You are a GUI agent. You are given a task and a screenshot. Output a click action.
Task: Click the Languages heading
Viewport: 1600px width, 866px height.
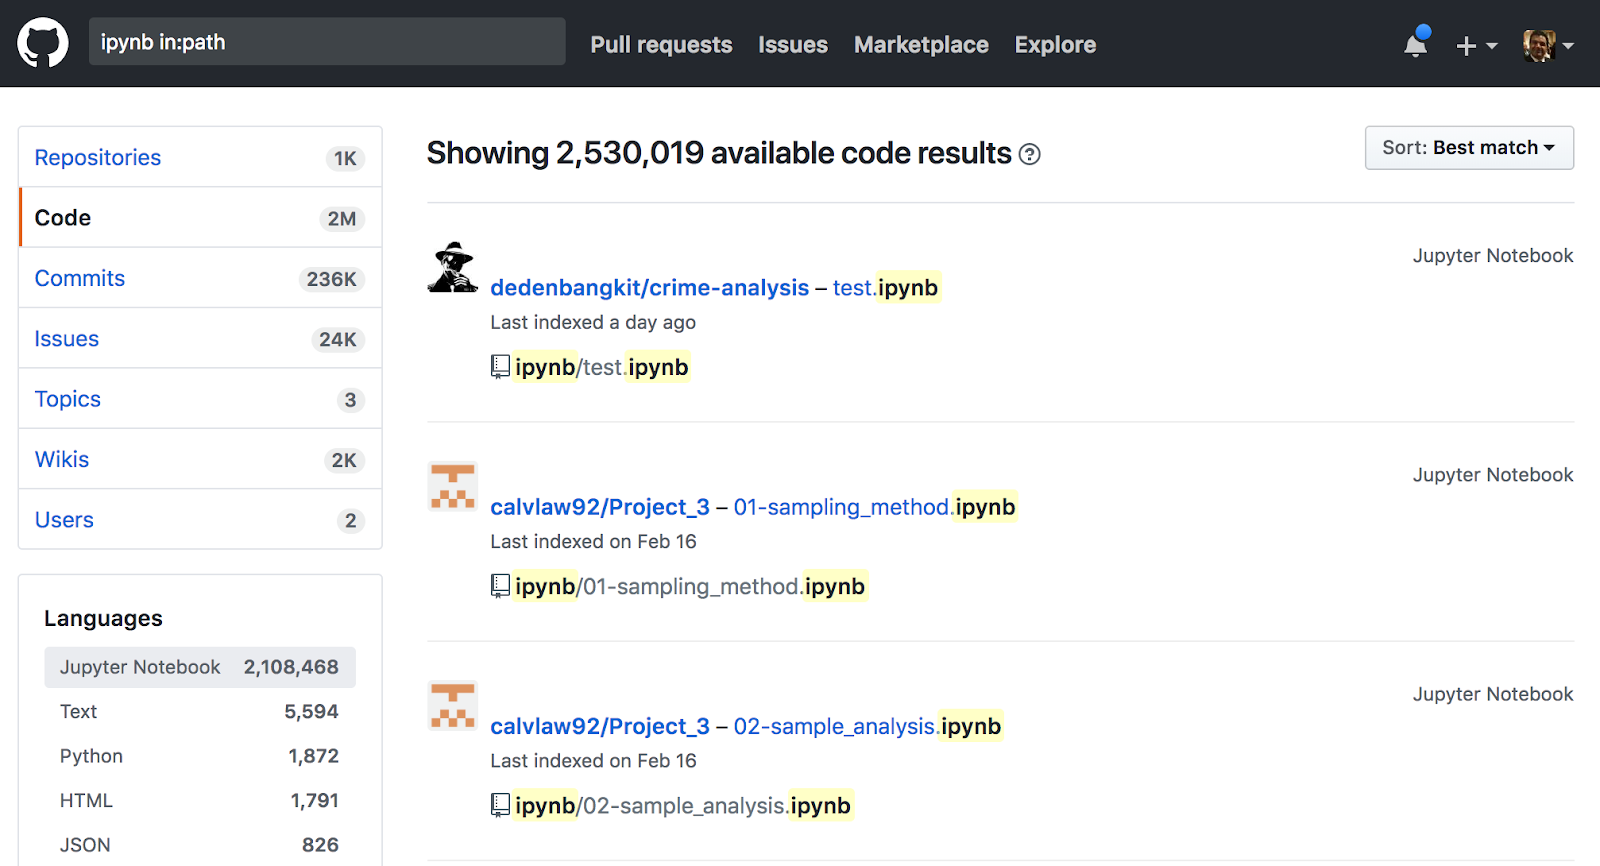pos(103,618)
